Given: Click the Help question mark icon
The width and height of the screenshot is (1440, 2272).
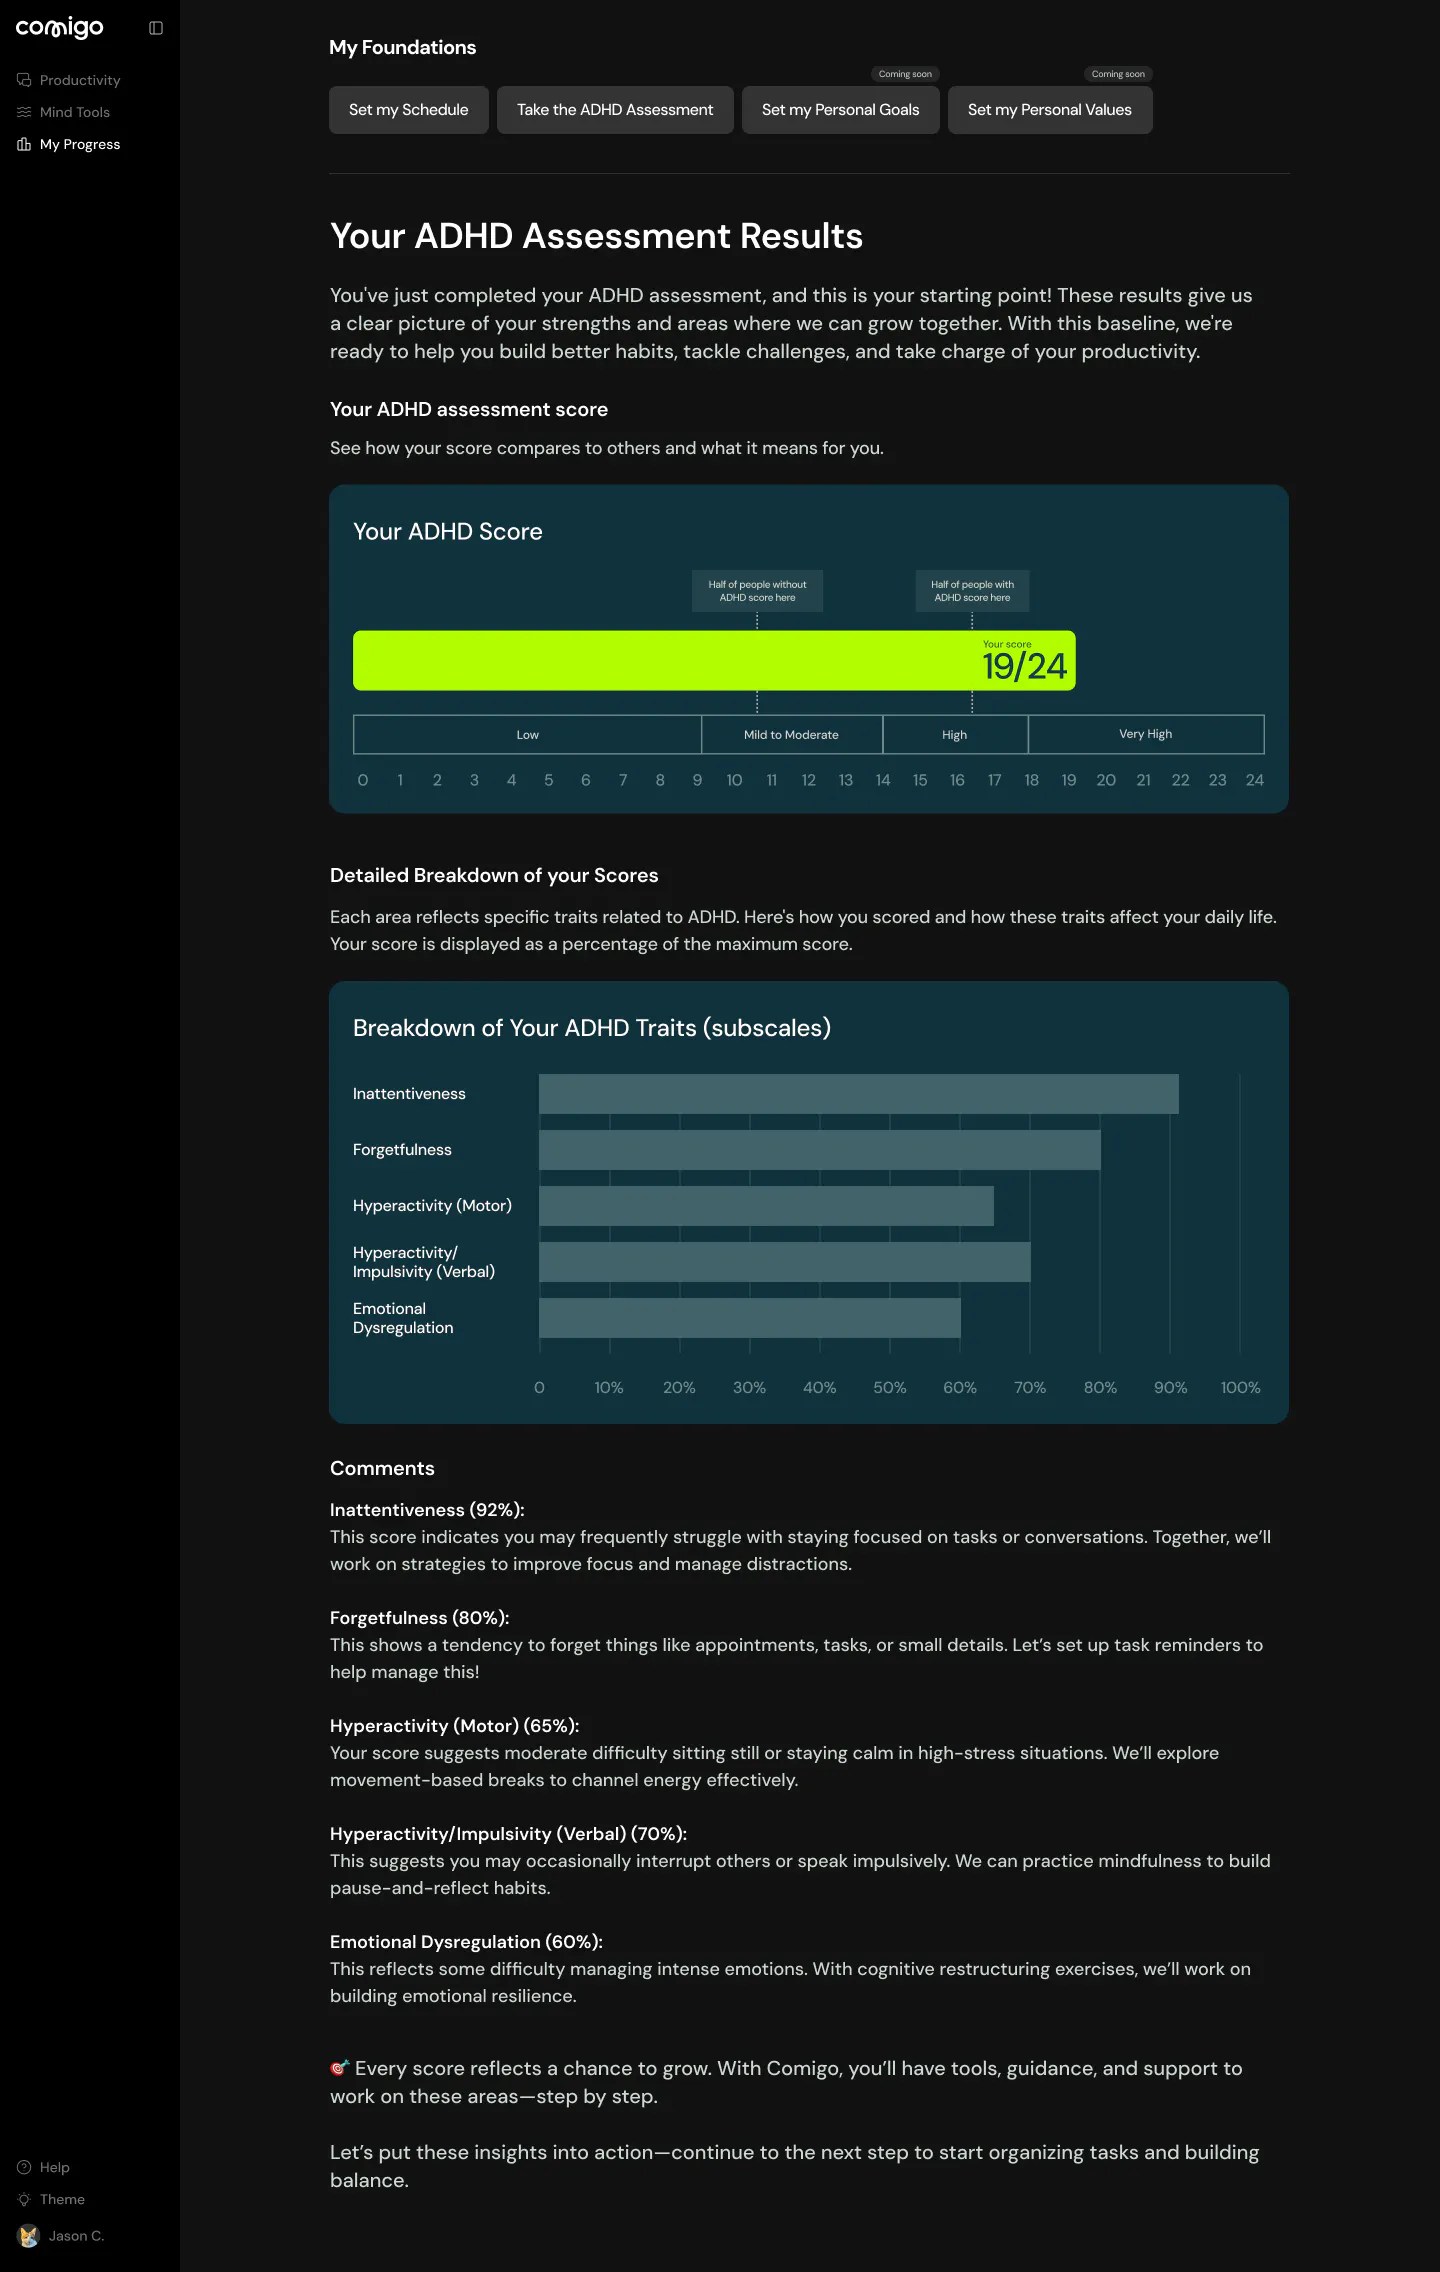Looking at the screenshot, I should 24,2167.
